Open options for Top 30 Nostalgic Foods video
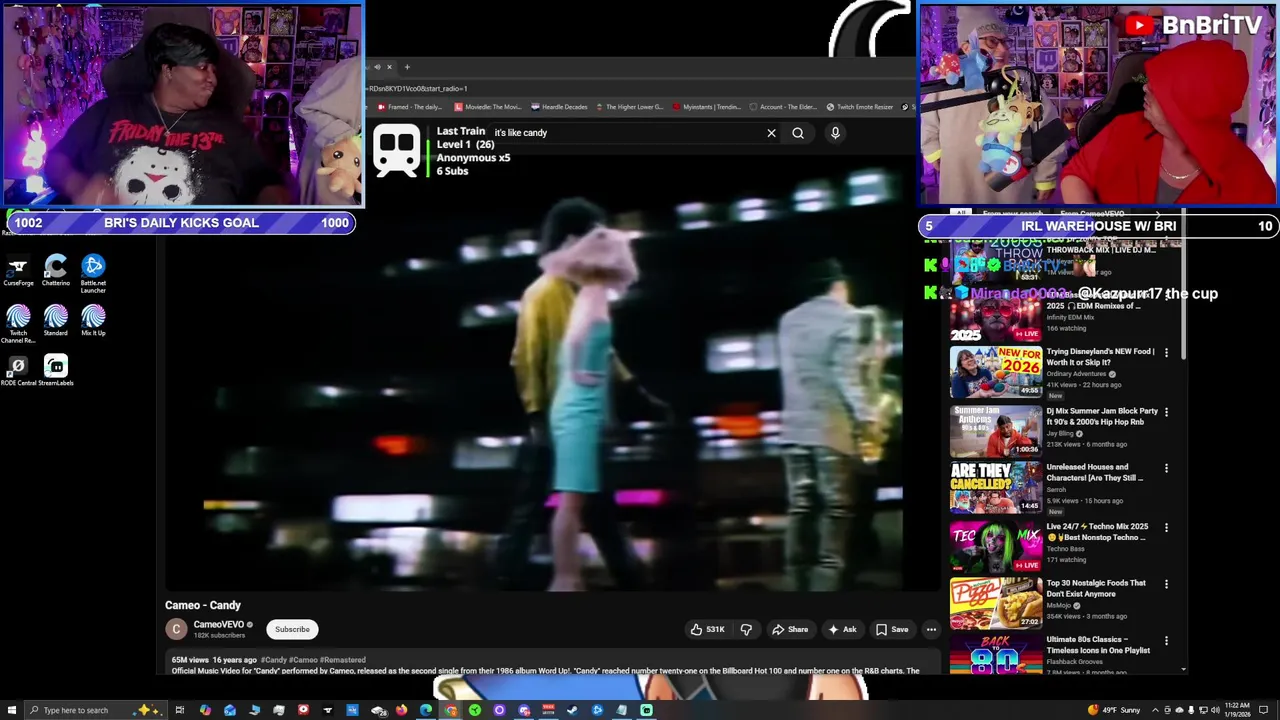Screen dimensions: 1280x720 [1166, 584]
